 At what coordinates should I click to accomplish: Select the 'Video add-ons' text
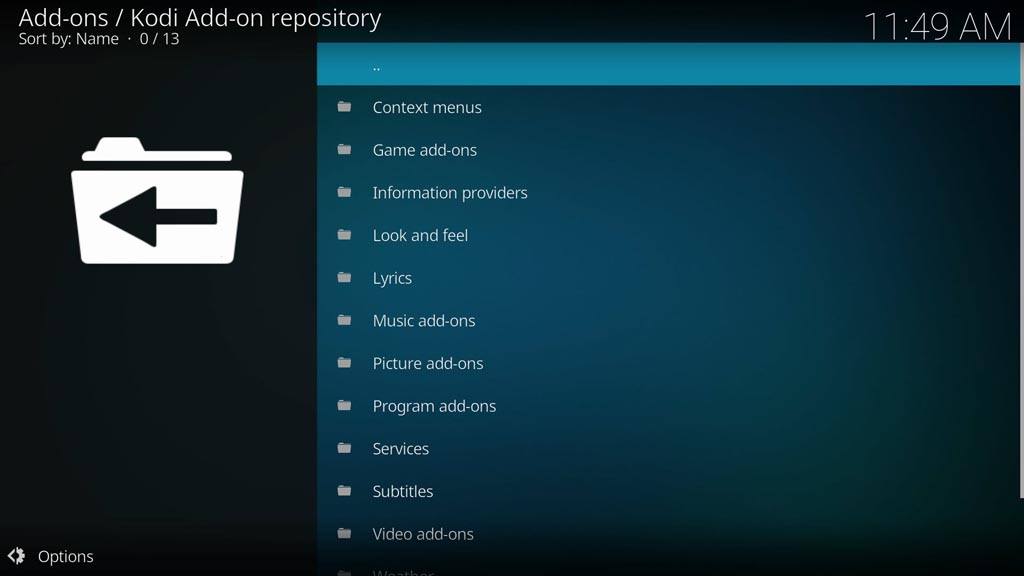[x=423, y=534]
